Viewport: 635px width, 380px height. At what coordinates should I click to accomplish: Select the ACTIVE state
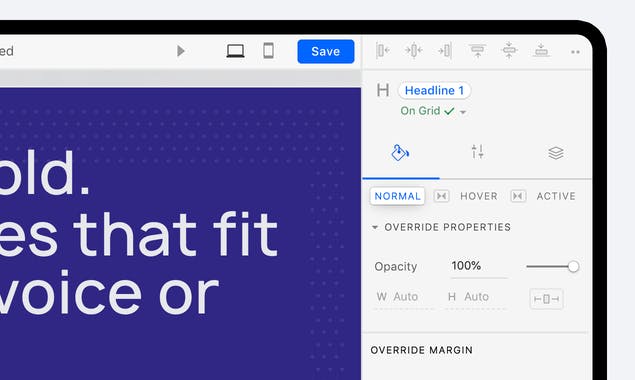[556, 196]
